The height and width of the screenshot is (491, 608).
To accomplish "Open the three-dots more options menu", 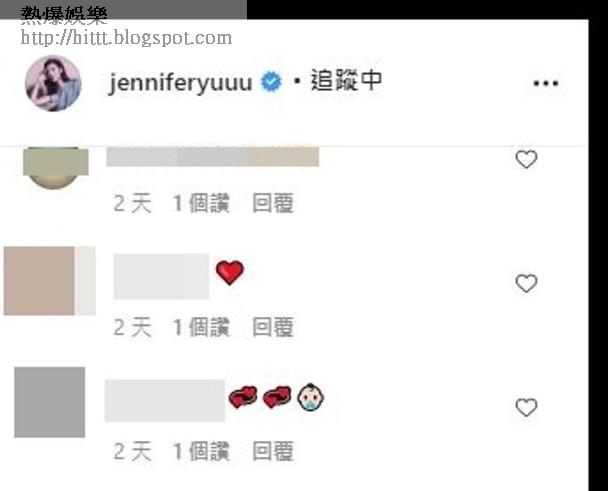I will coord(546,83).
